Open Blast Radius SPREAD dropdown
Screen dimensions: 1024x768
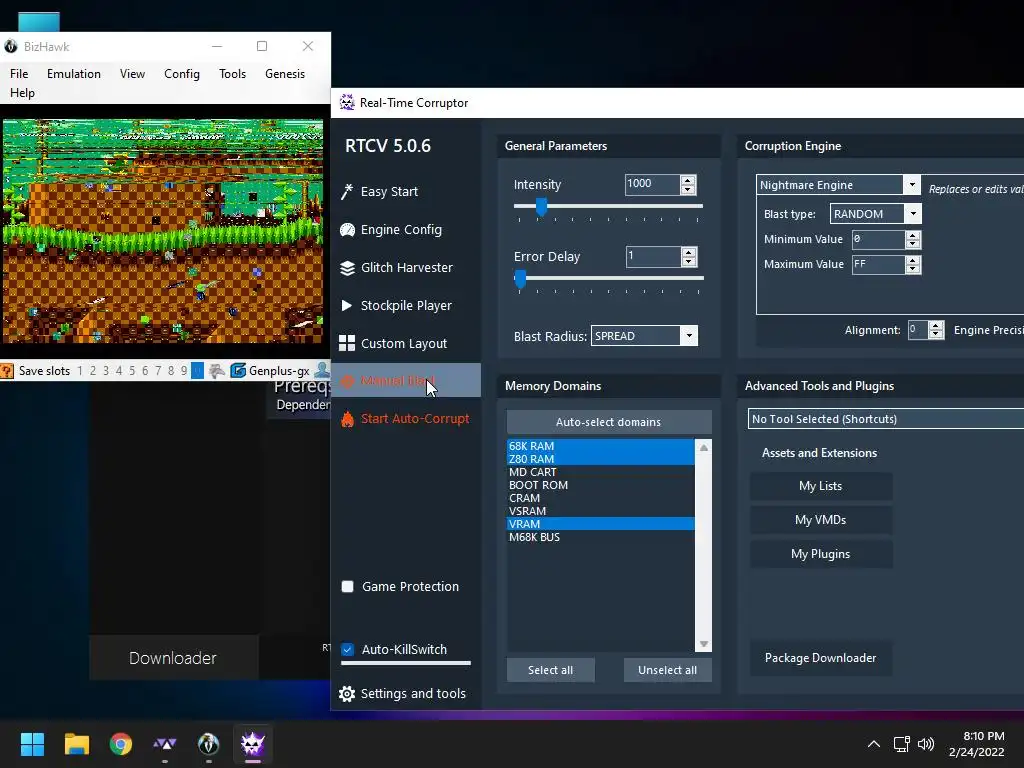tap(689, 336)
